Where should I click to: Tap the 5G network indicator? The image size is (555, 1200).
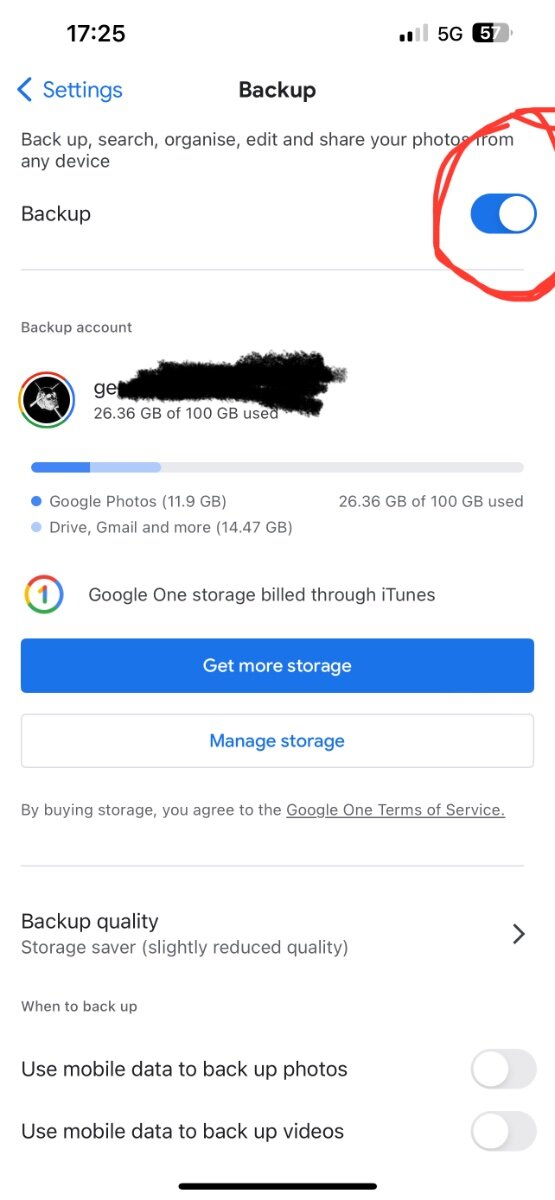tap(450, 34)
